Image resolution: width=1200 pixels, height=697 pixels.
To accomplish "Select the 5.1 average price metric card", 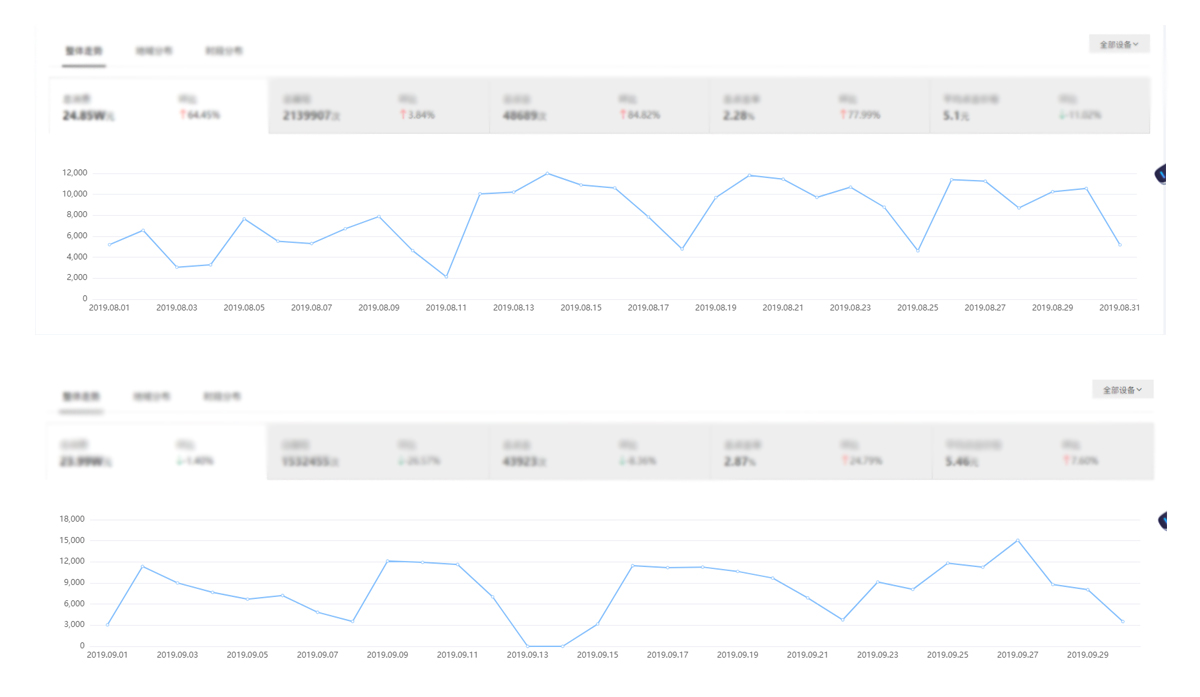I will tap(1040, 106).
